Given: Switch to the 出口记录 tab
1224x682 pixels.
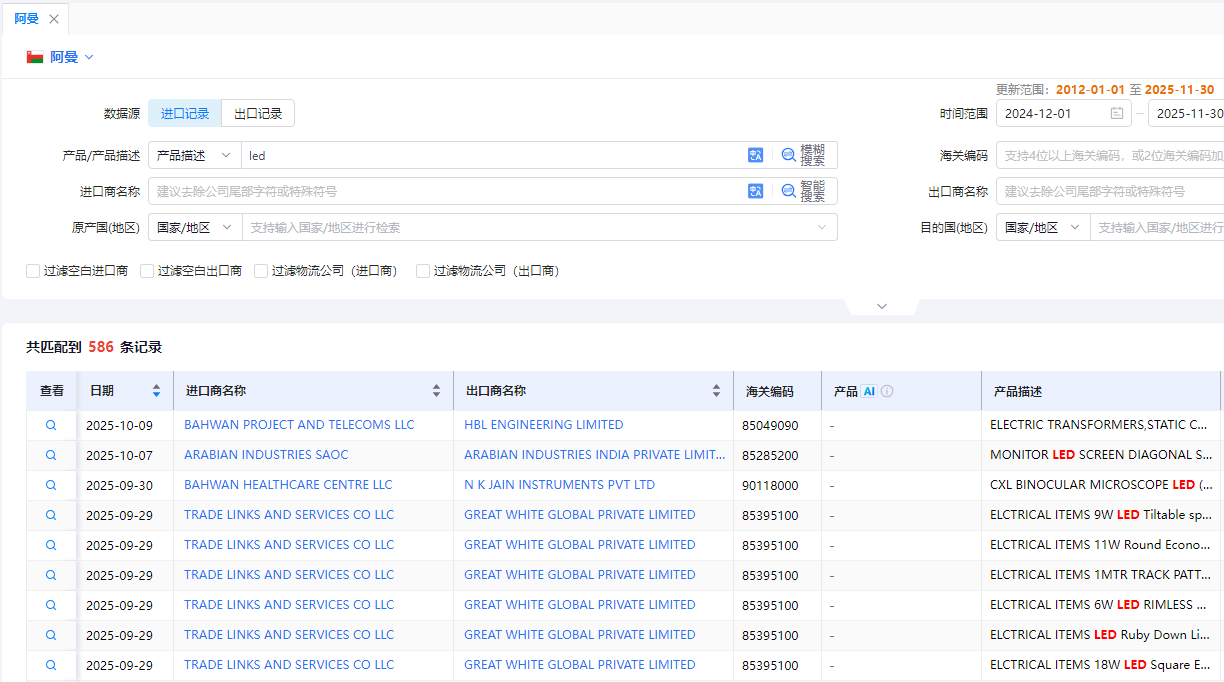Looking at the screenshot, I should coord(258,113).
